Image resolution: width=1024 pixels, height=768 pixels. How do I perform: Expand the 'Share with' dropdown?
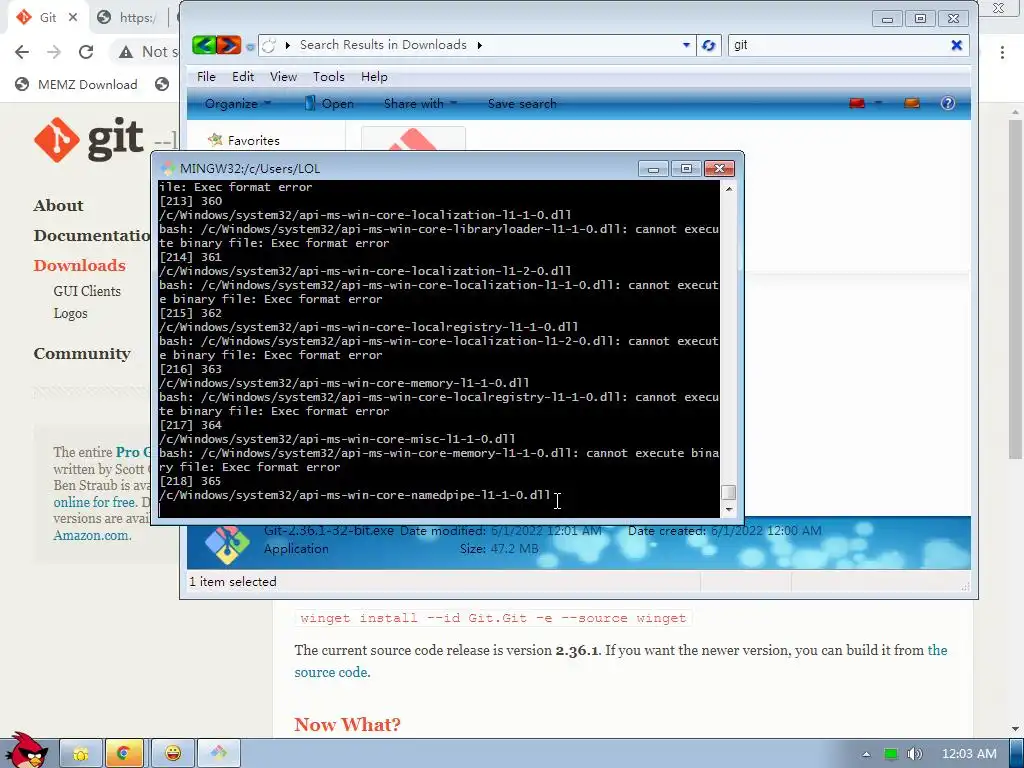click(420, 103)
